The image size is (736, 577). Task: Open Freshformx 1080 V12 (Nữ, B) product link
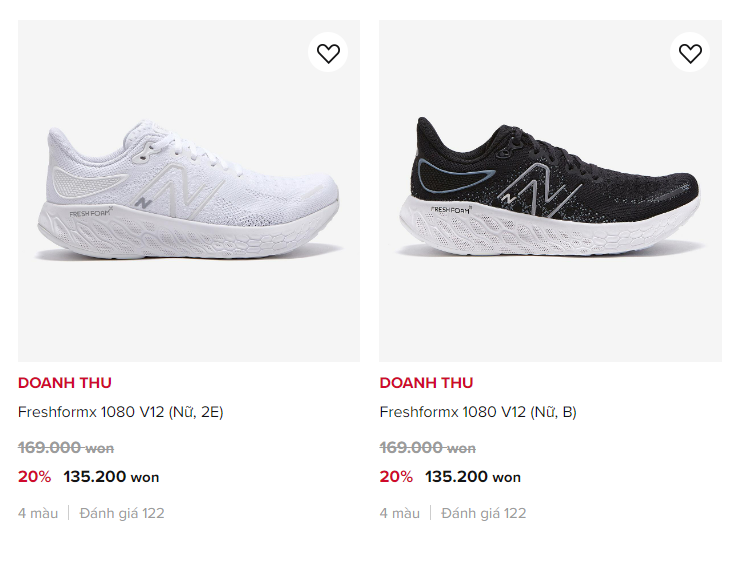[478, 412]
